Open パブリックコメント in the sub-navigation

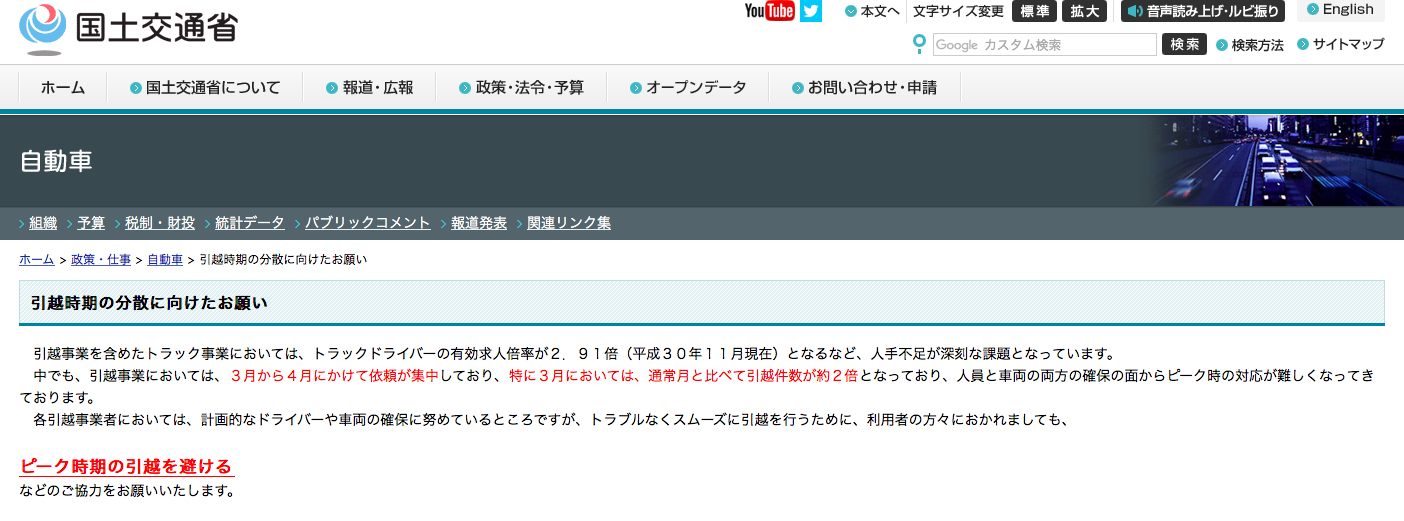tap(368, 223)
